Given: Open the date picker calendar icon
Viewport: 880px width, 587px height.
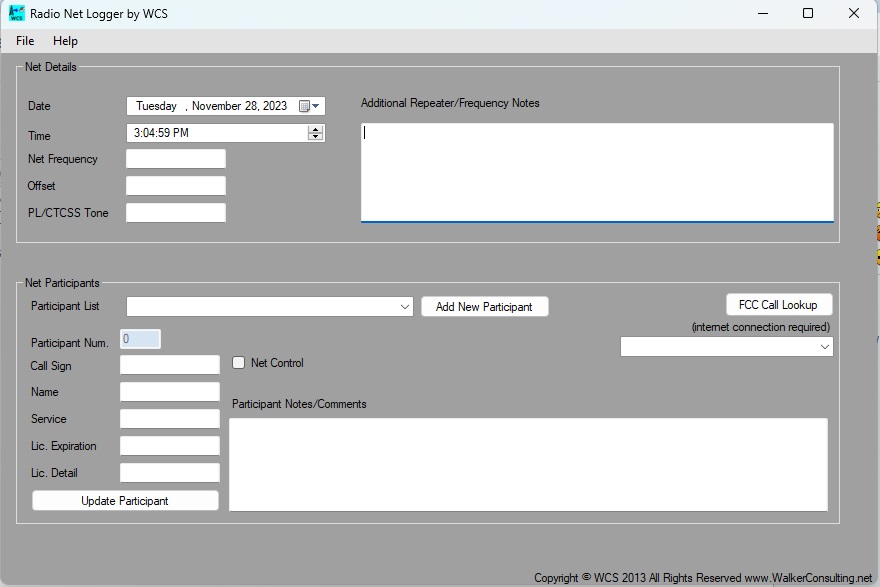Looking at the screenshot, I should [306, 106].
